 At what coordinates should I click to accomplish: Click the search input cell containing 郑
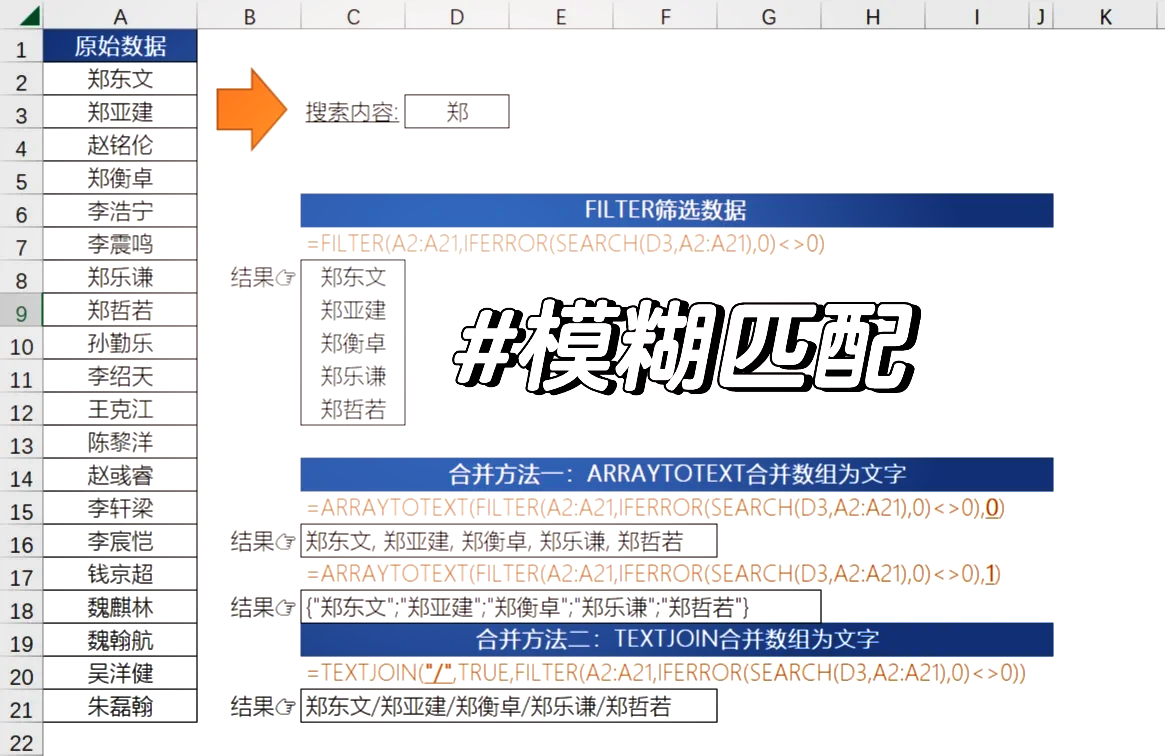pyautogui.click(x=457, y=111)
